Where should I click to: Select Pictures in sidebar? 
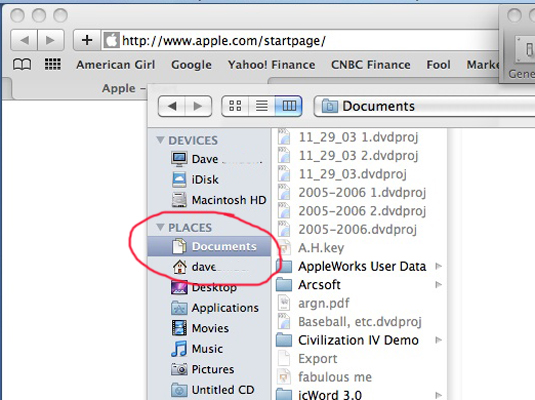point(209,369)
